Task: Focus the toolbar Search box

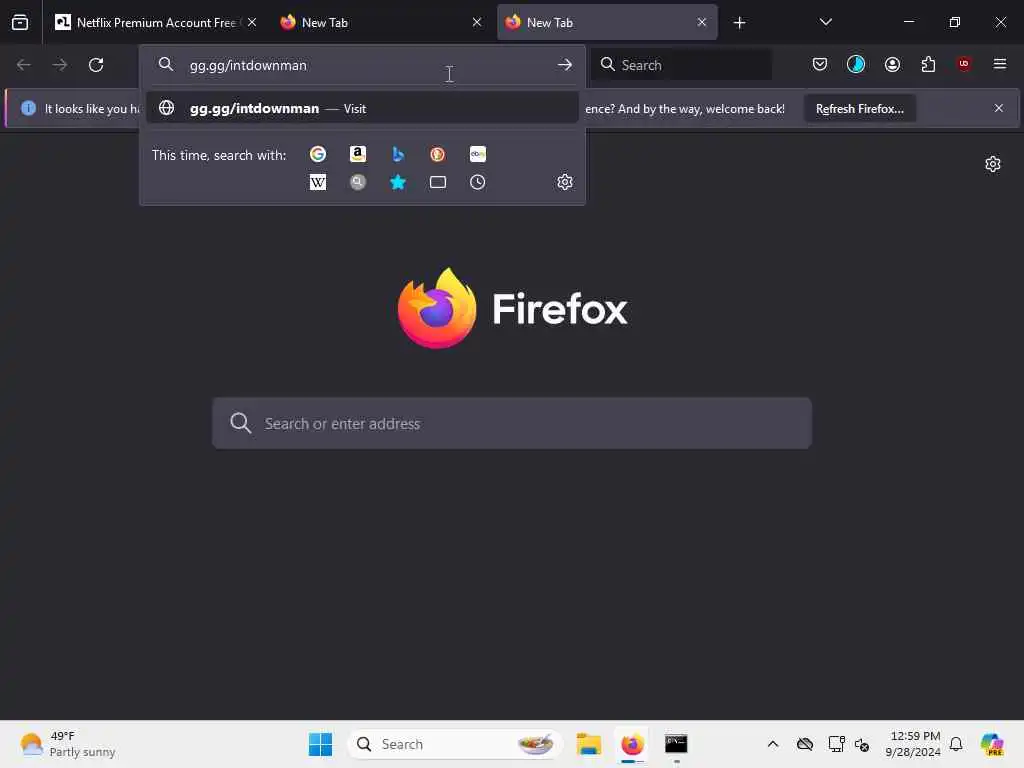Action: [x=681, y=65]
